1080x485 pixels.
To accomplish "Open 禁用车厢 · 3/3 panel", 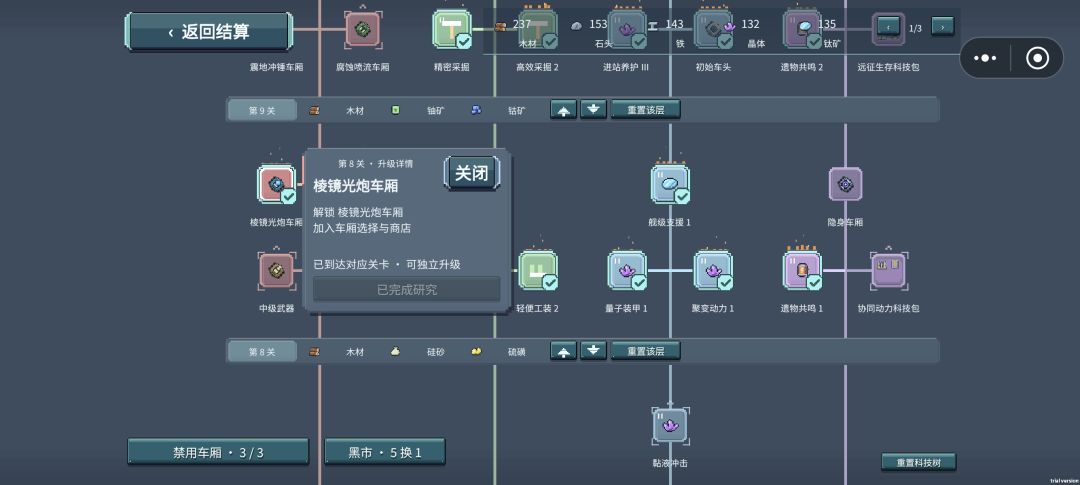I will (x=218, y=452).
